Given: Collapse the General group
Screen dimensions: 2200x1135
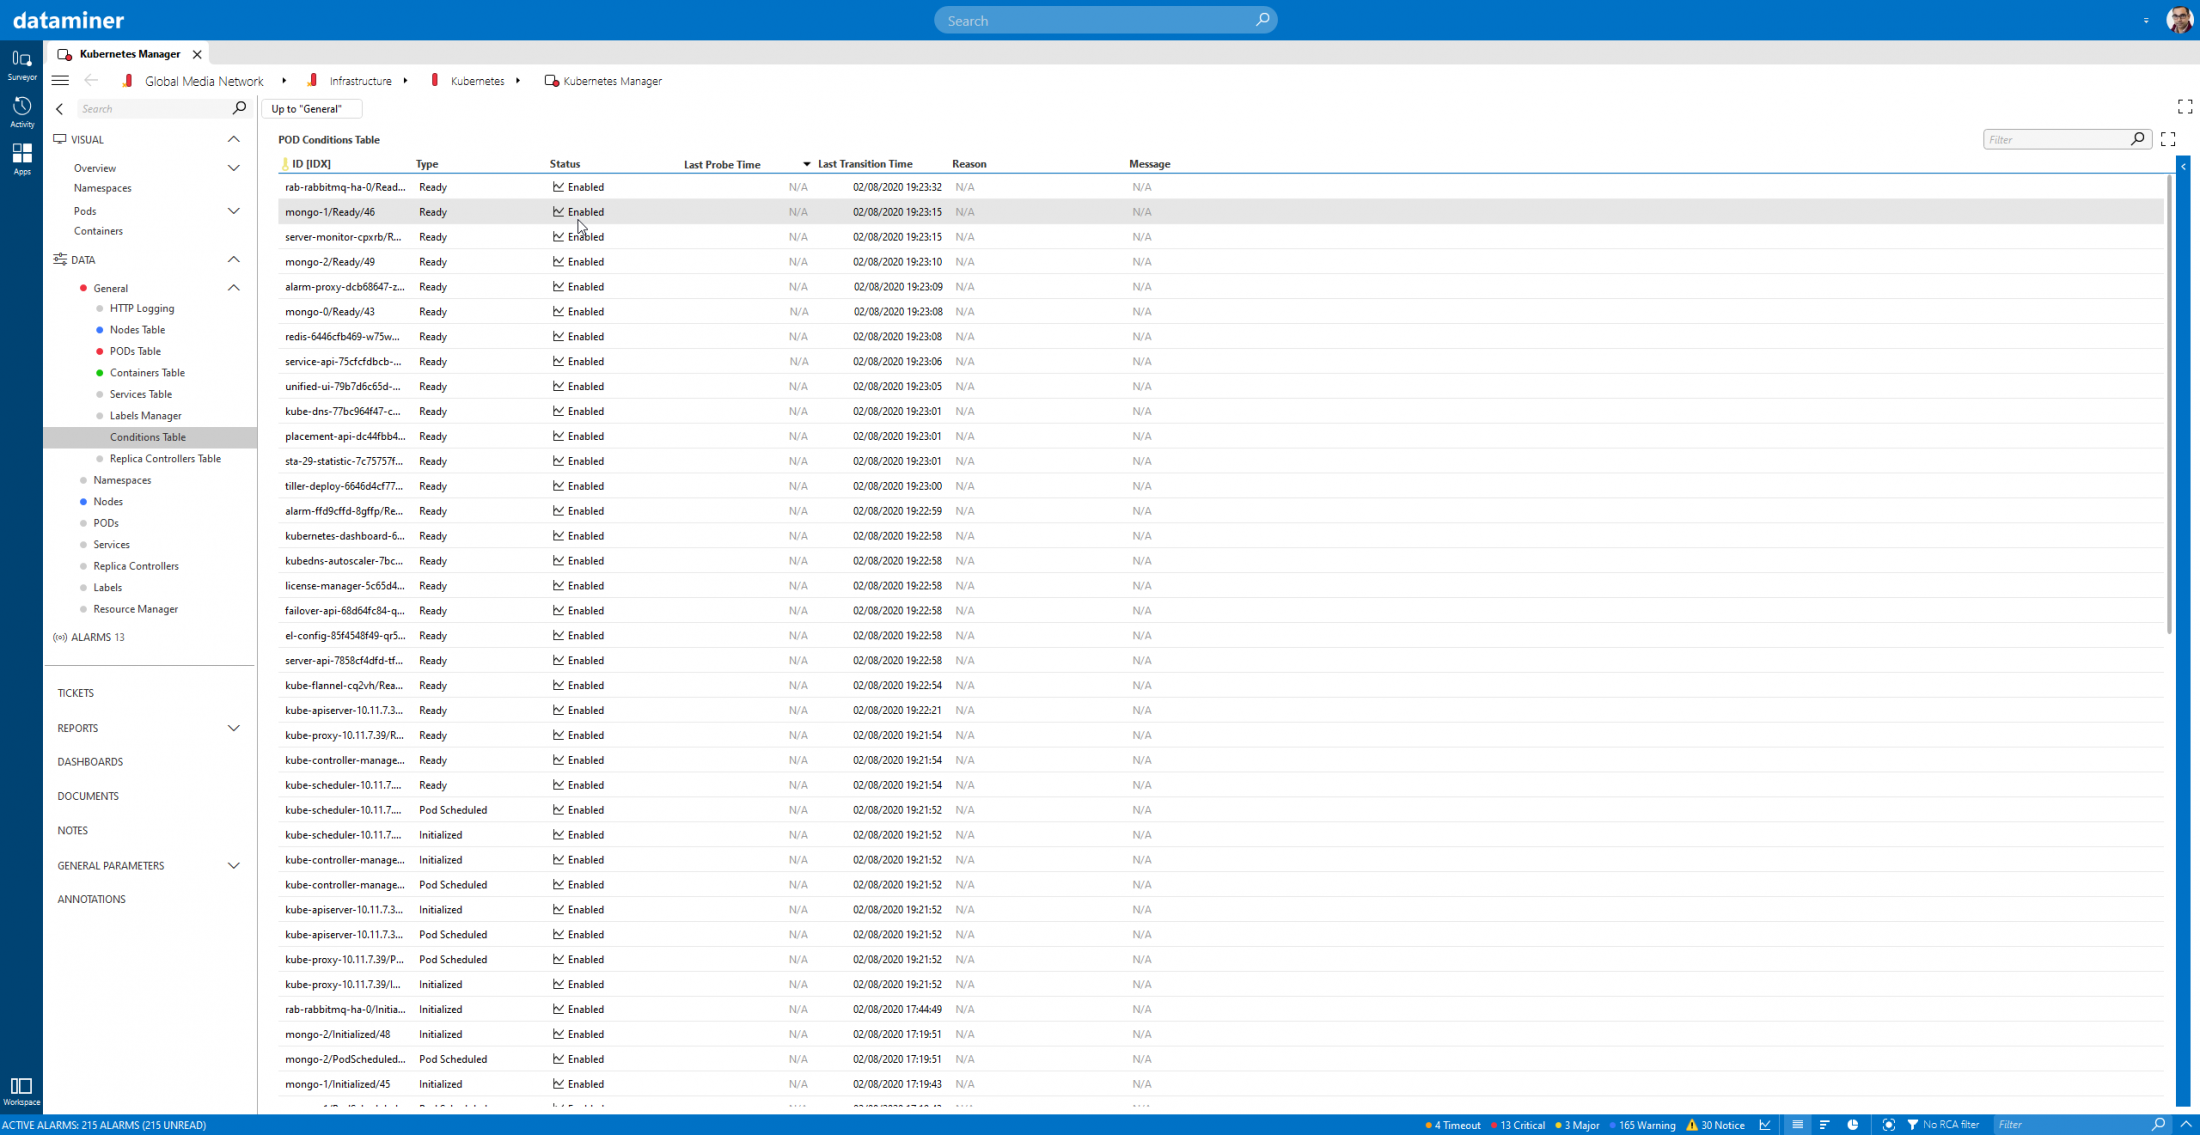Looking at the screenshot, I should (233, 288).
